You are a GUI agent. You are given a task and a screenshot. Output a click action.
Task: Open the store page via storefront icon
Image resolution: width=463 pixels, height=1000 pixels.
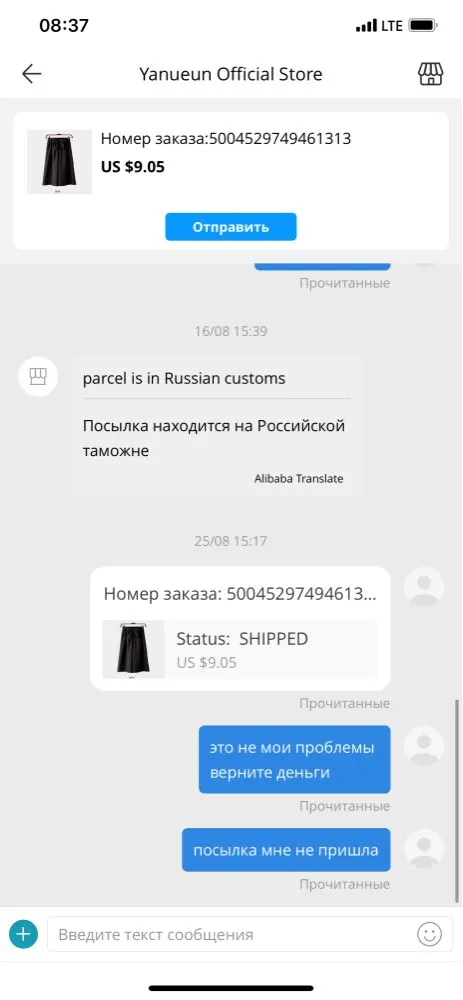(x=430, y=74)
